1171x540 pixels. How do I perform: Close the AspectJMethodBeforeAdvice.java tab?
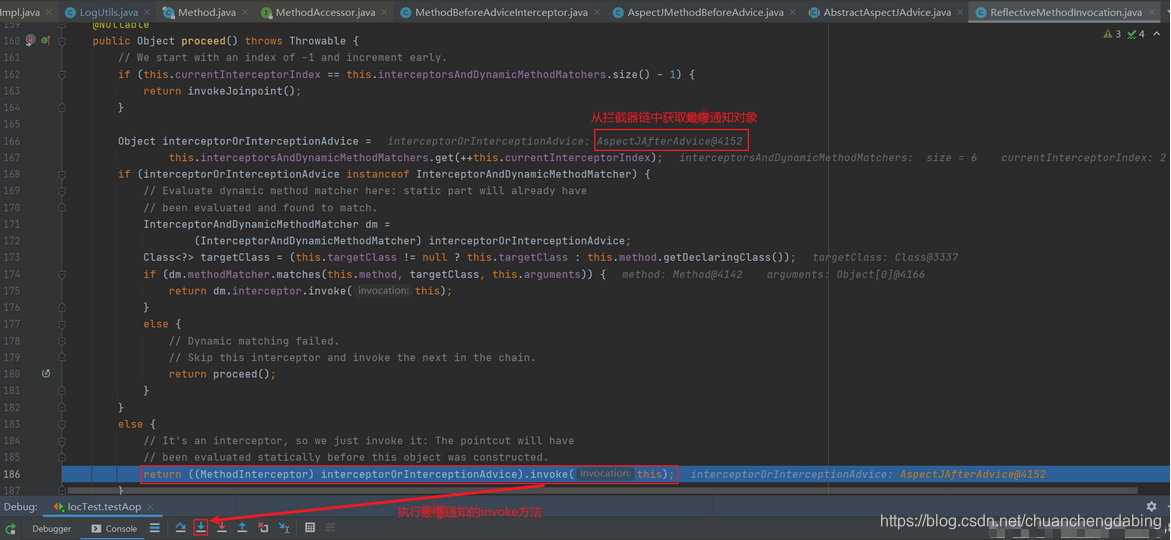pos(794,13)
